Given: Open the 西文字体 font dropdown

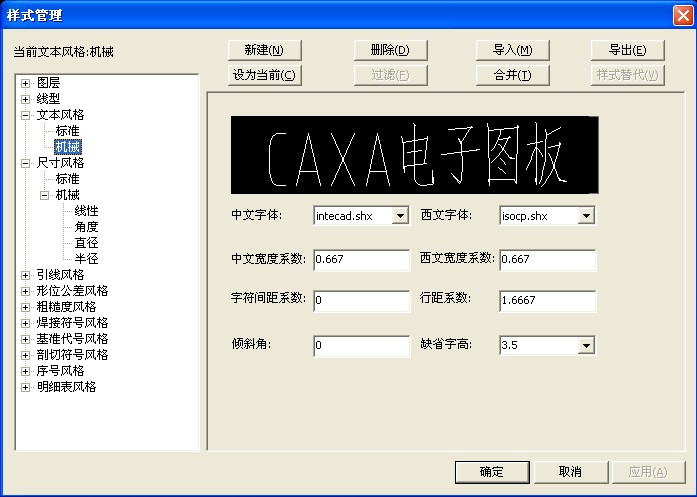Looking at the screenshot, I should pos(586,216).
